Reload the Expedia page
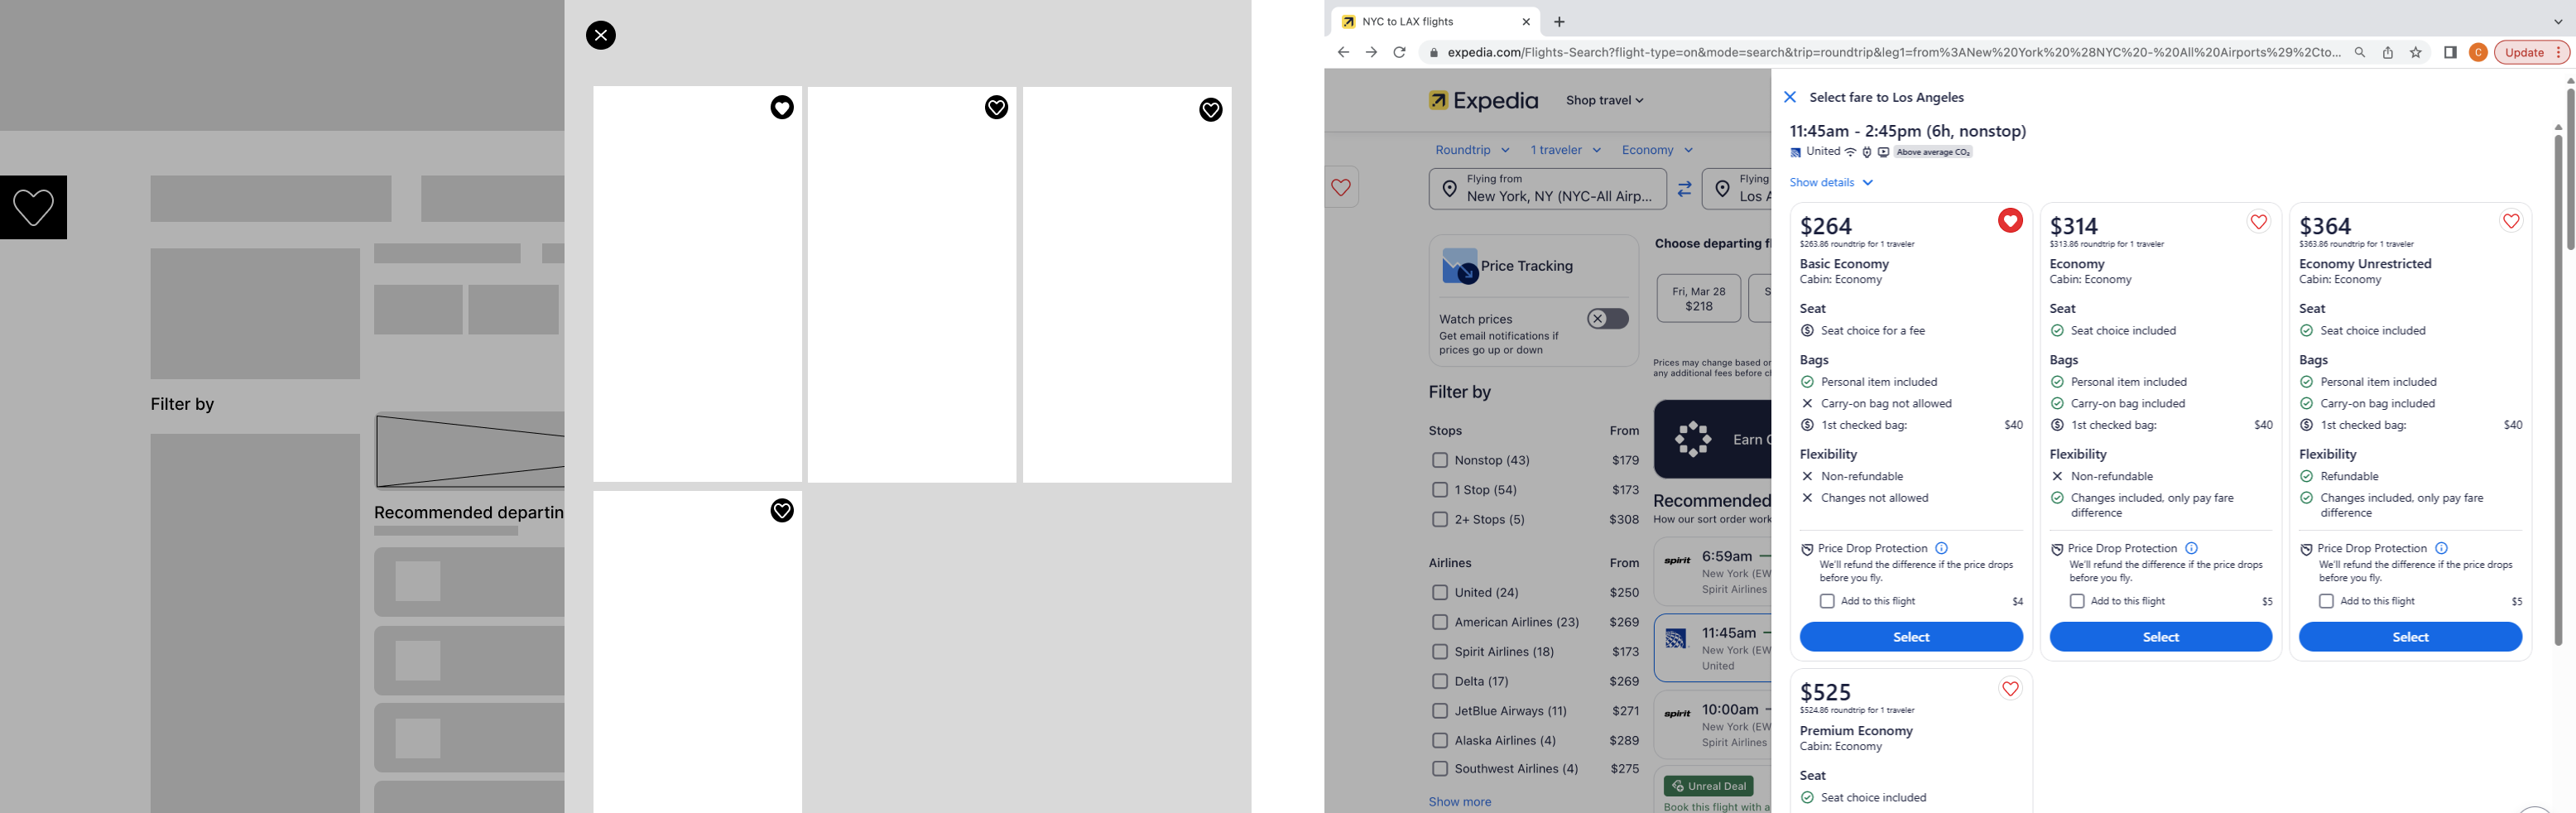 coord(1399,52)
